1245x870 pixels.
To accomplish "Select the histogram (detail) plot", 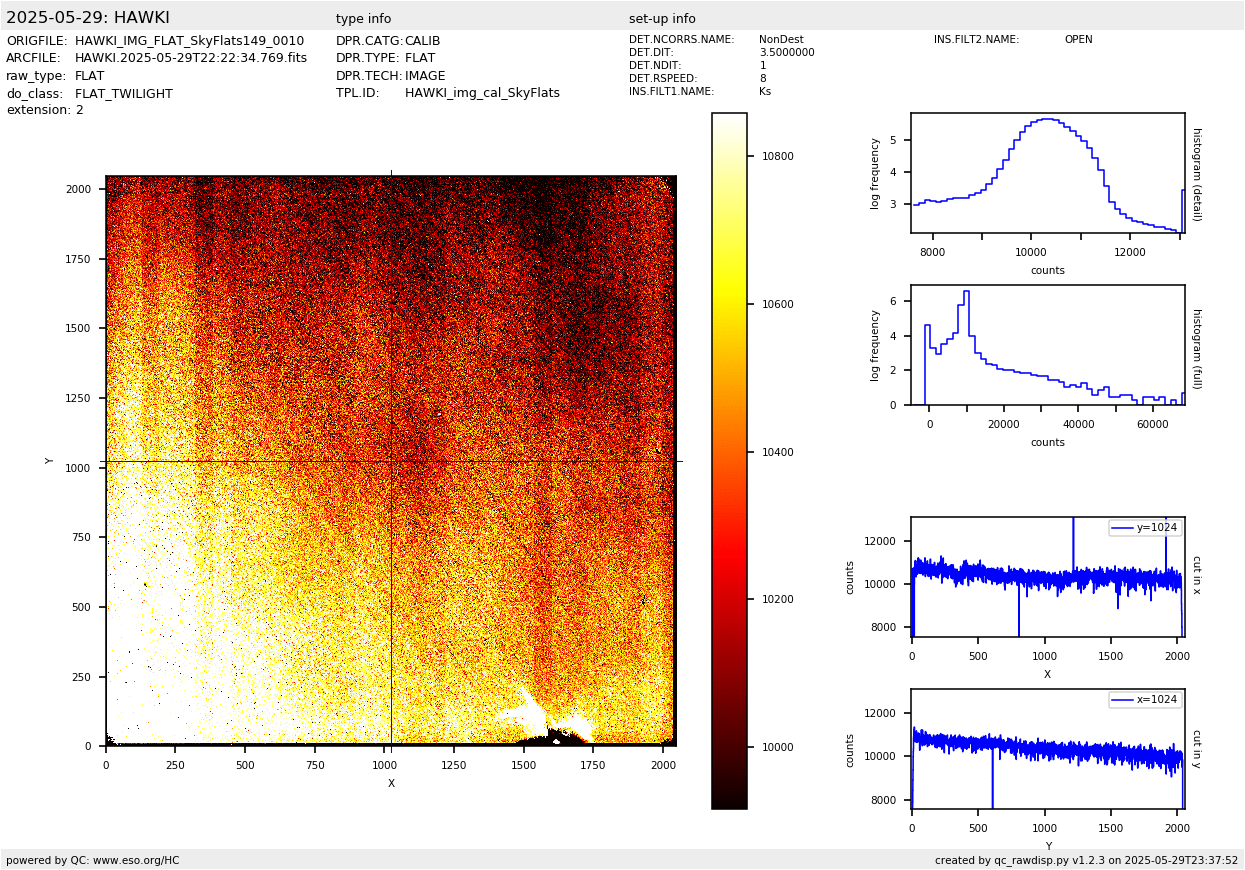I will click(x=1047, y=173).
